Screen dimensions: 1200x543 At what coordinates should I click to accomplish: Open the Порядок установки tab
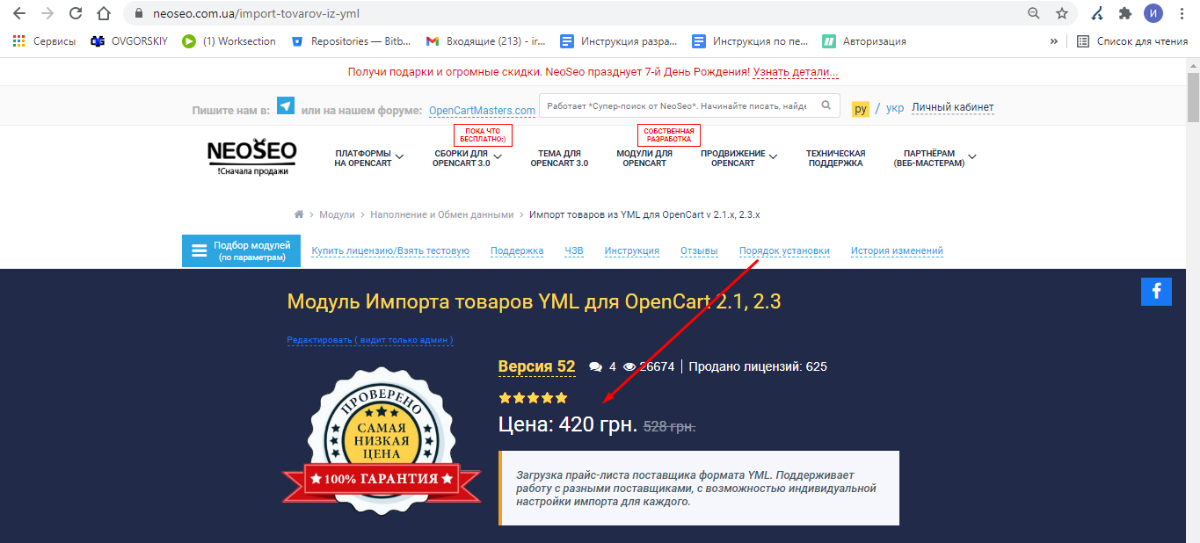(784, 251)
